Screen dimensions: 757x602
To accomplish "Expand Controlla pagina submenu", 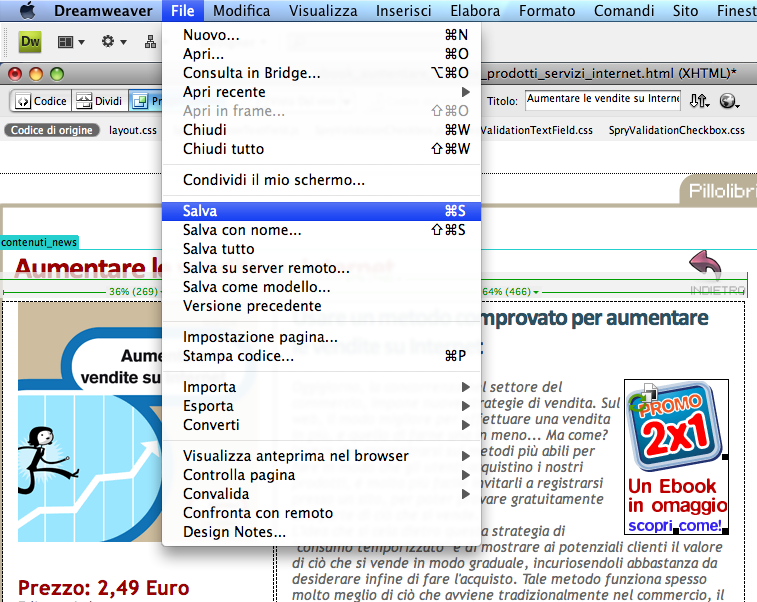I will pos(321,475).
